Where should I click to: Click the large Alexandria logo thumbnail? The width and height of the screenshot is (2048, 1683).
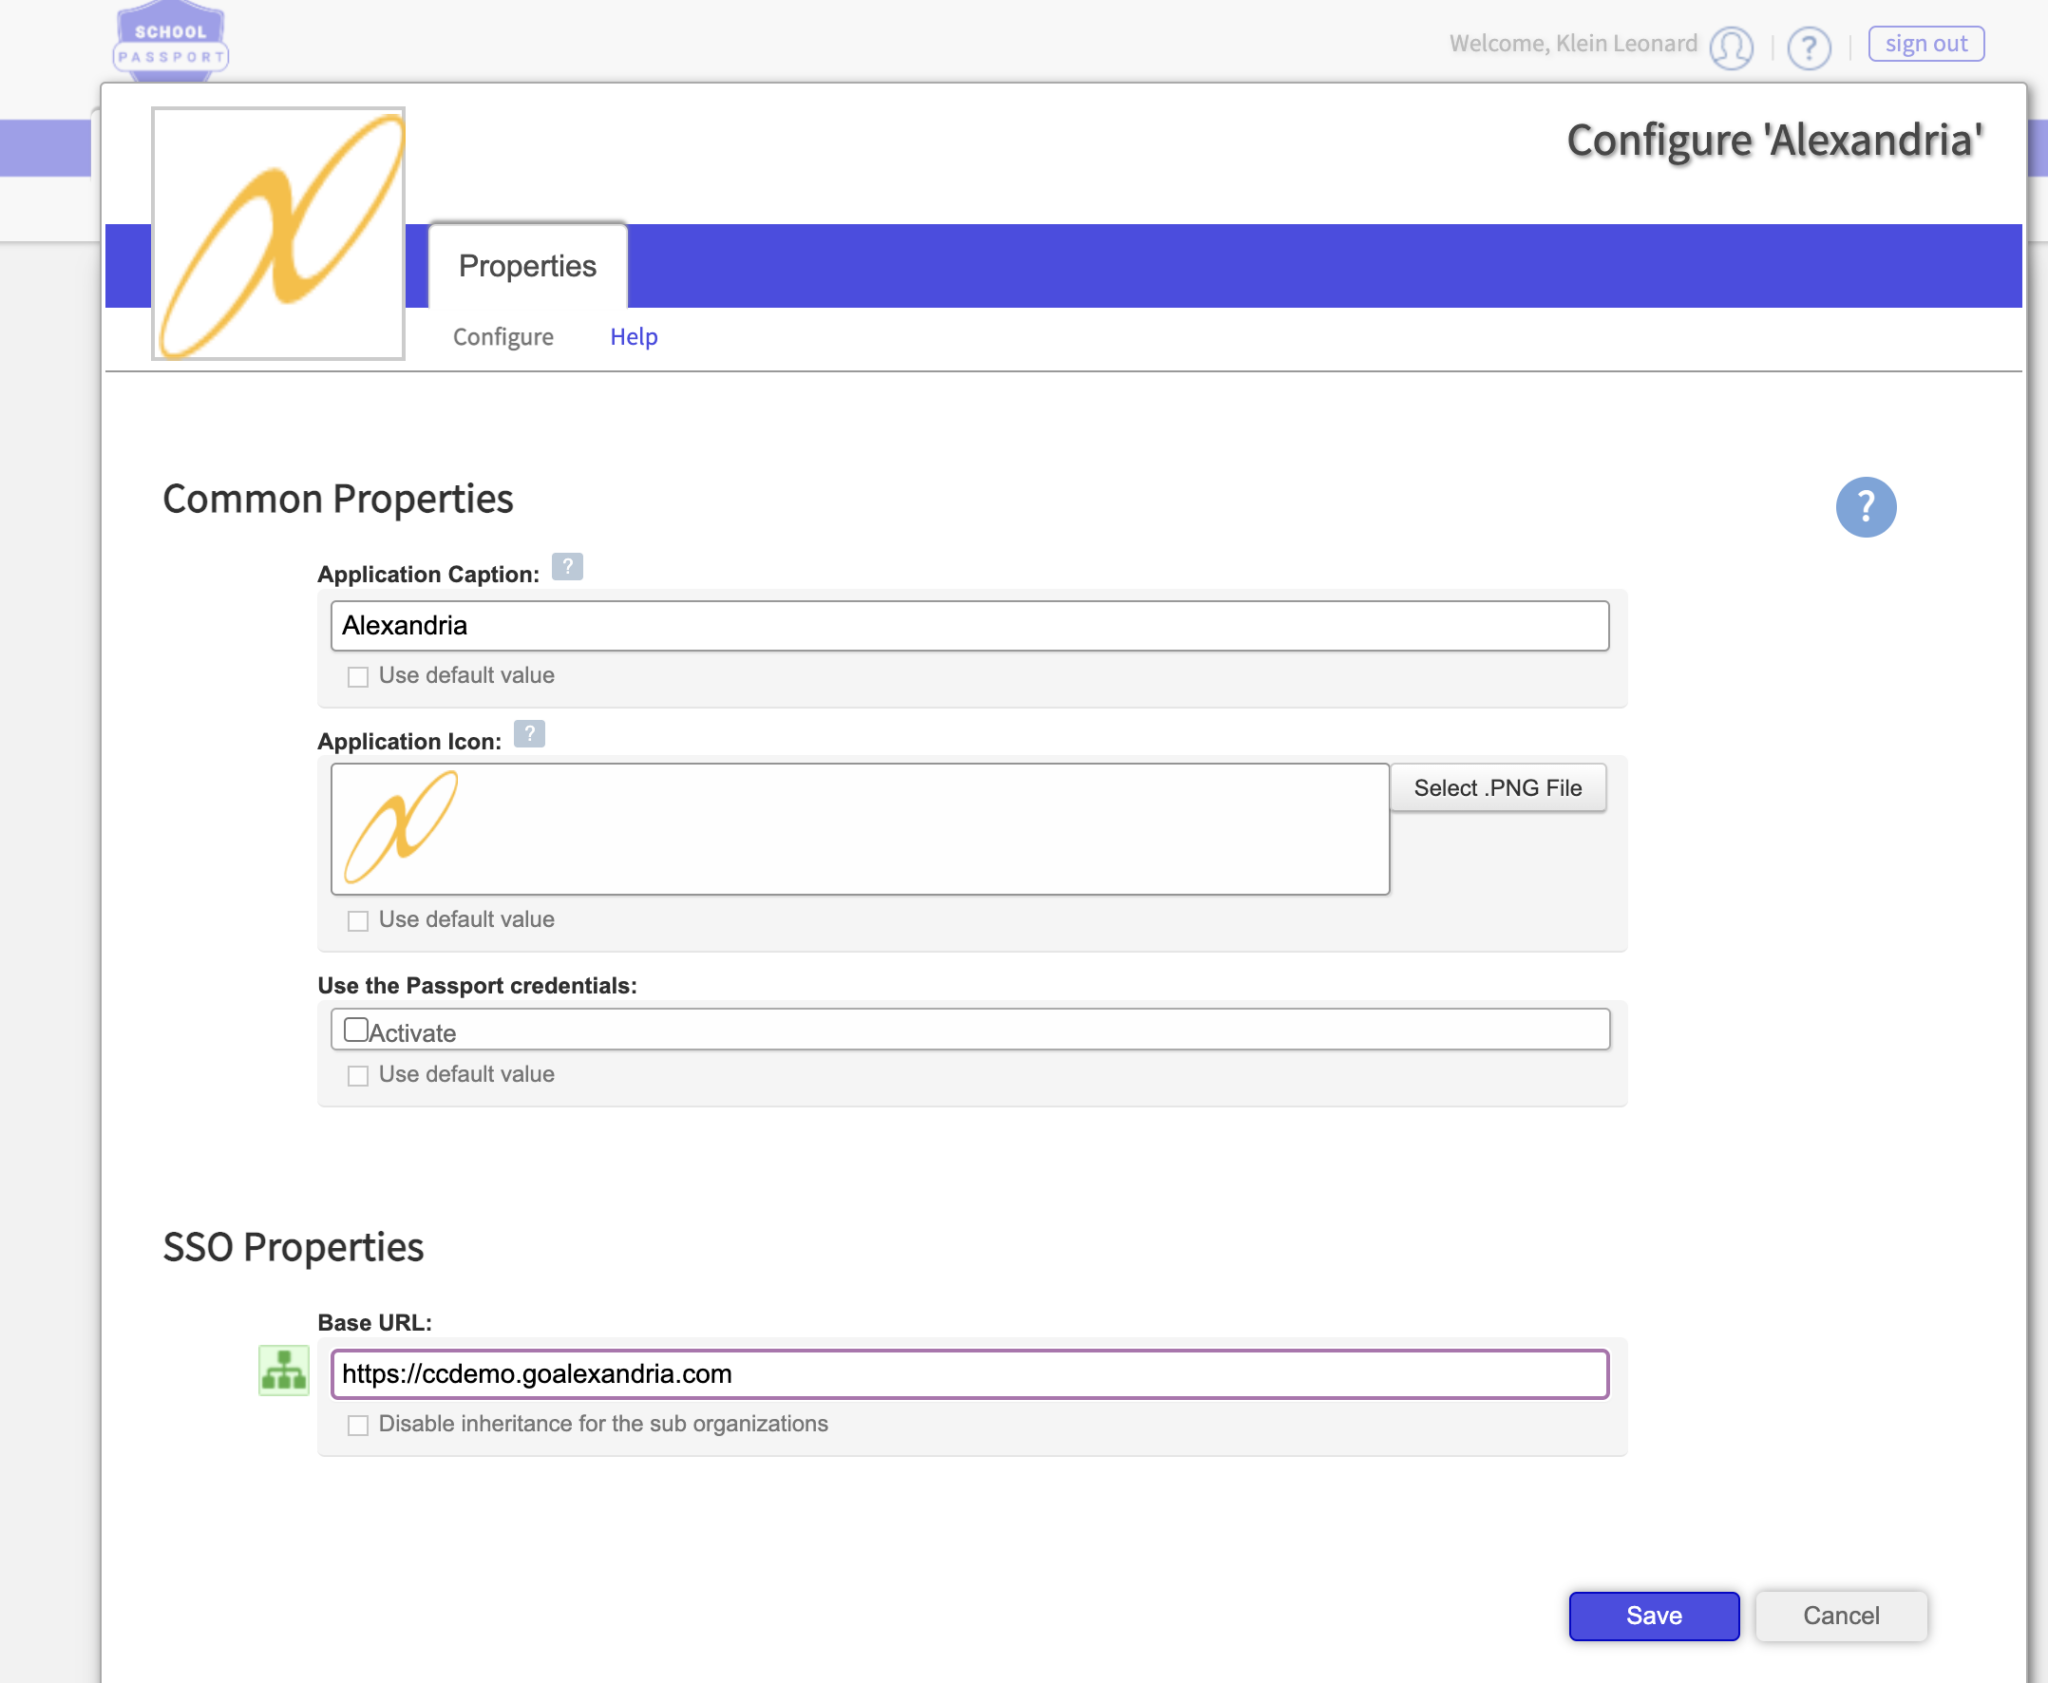278,234
